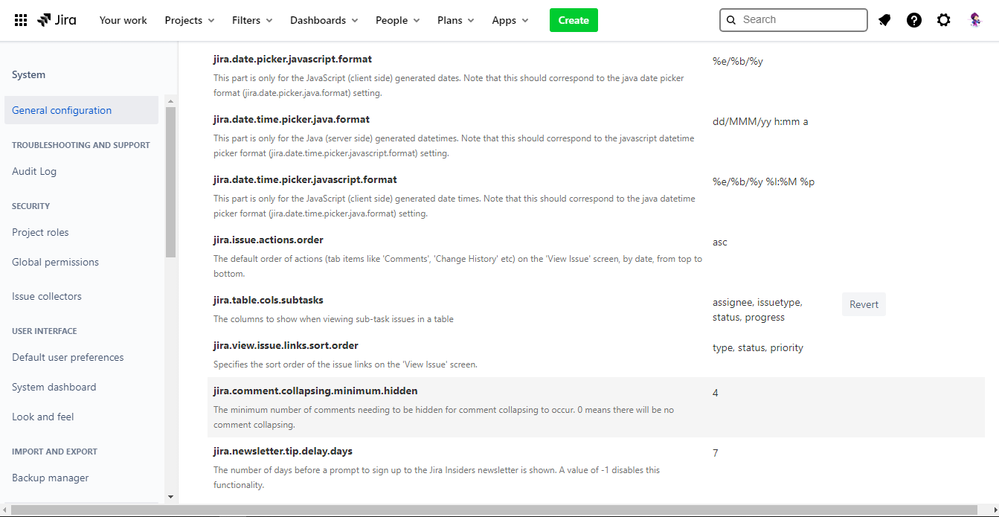Image resolution: width=999 pixels, height=517 pixels.
Task: Click jira.date.picker.javascript.format setting name
Action: click(x=292, y=59)
